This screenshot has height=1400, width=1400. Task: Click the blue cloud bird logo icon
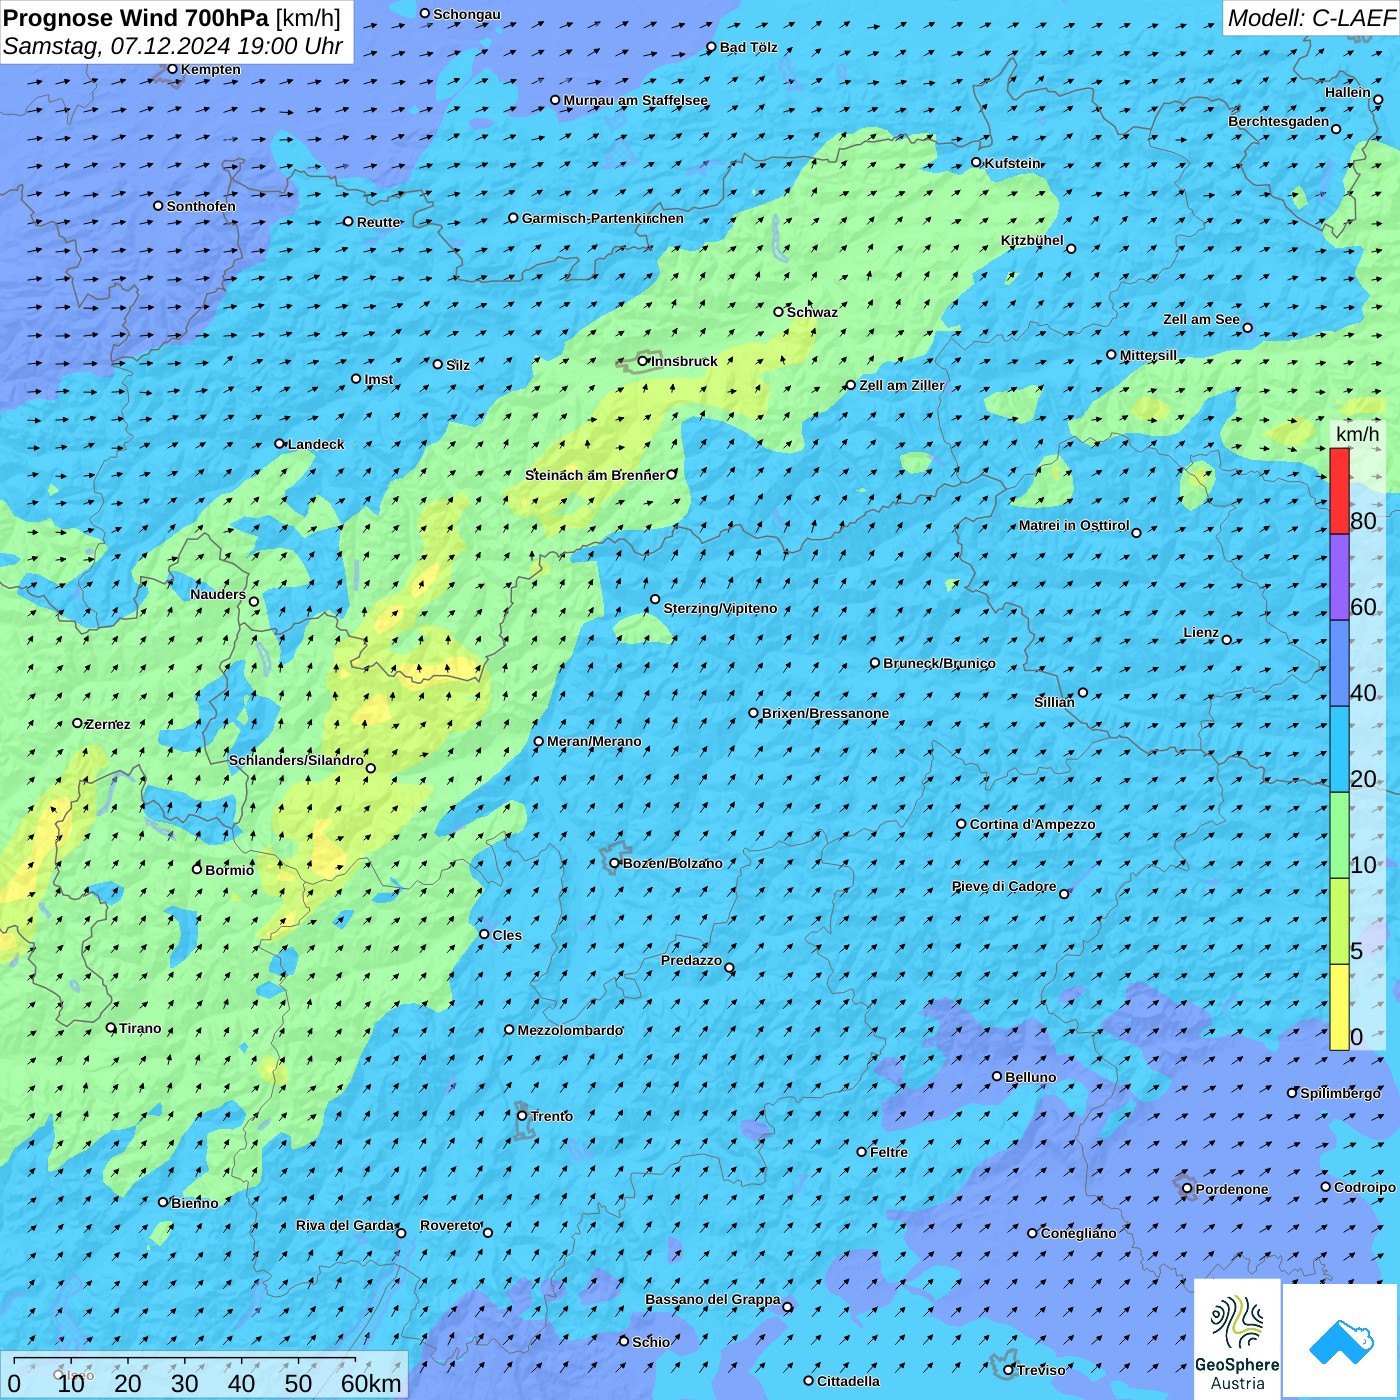tap(1341, 1341)
